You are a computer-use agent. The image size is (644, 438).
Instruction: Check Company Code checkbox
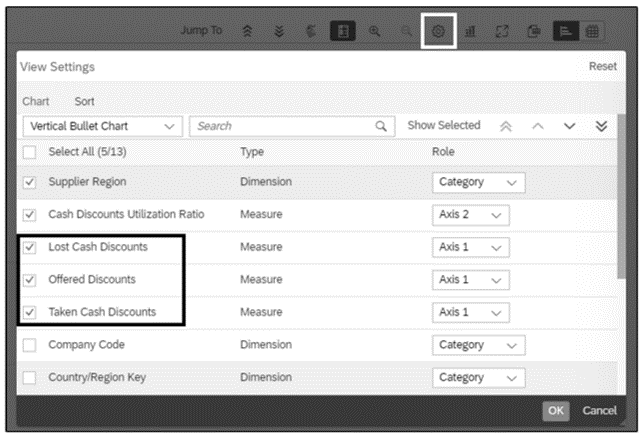30,345
